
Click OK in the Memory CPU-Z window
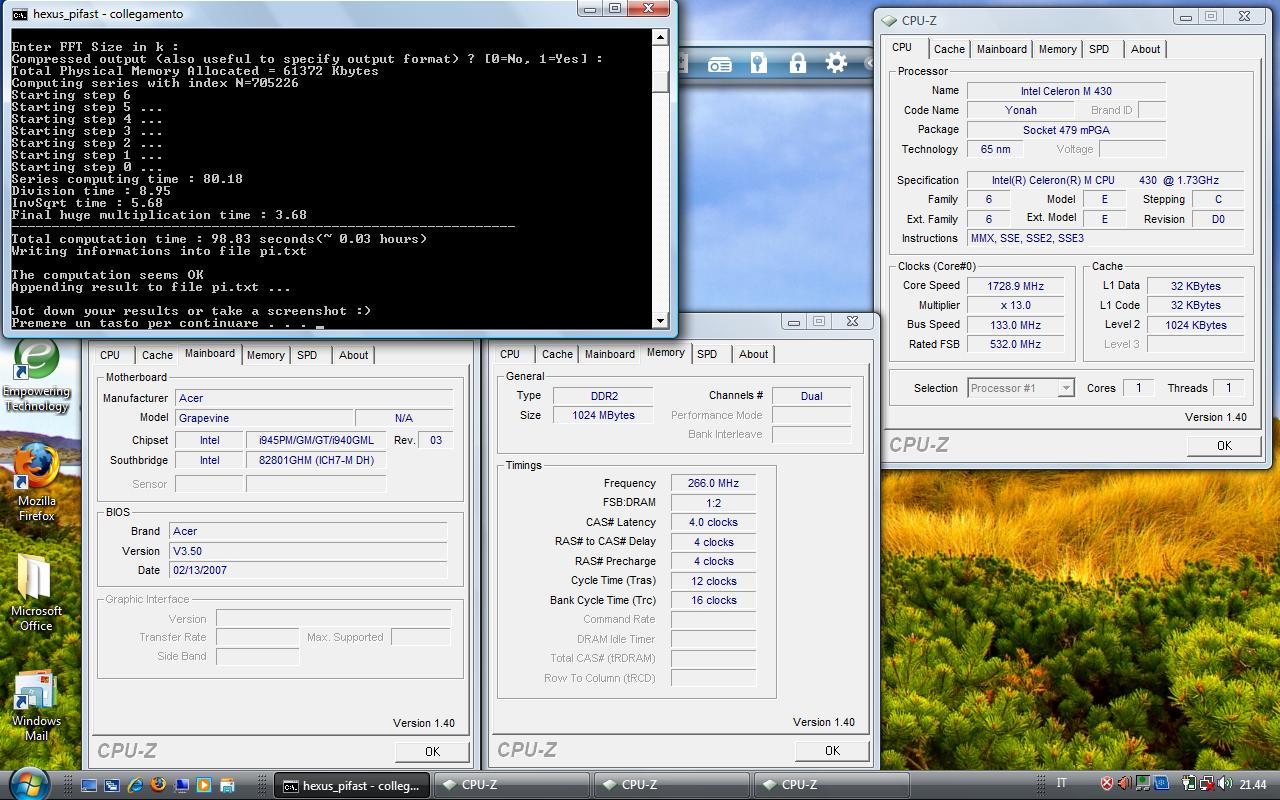pos(832,750)
